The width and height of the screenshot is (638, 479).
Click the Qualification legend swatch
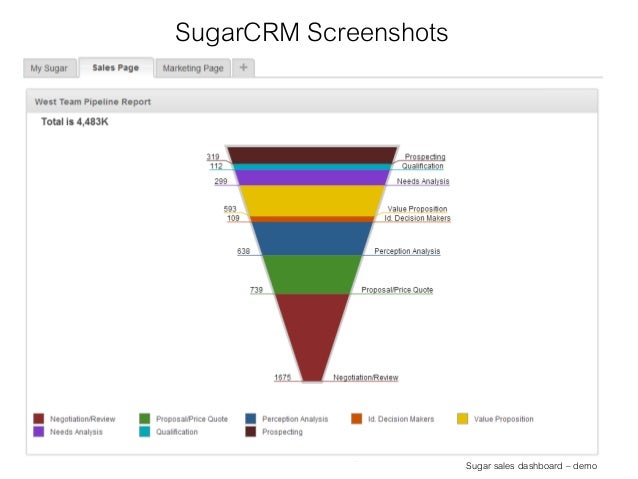pos(144,432)
